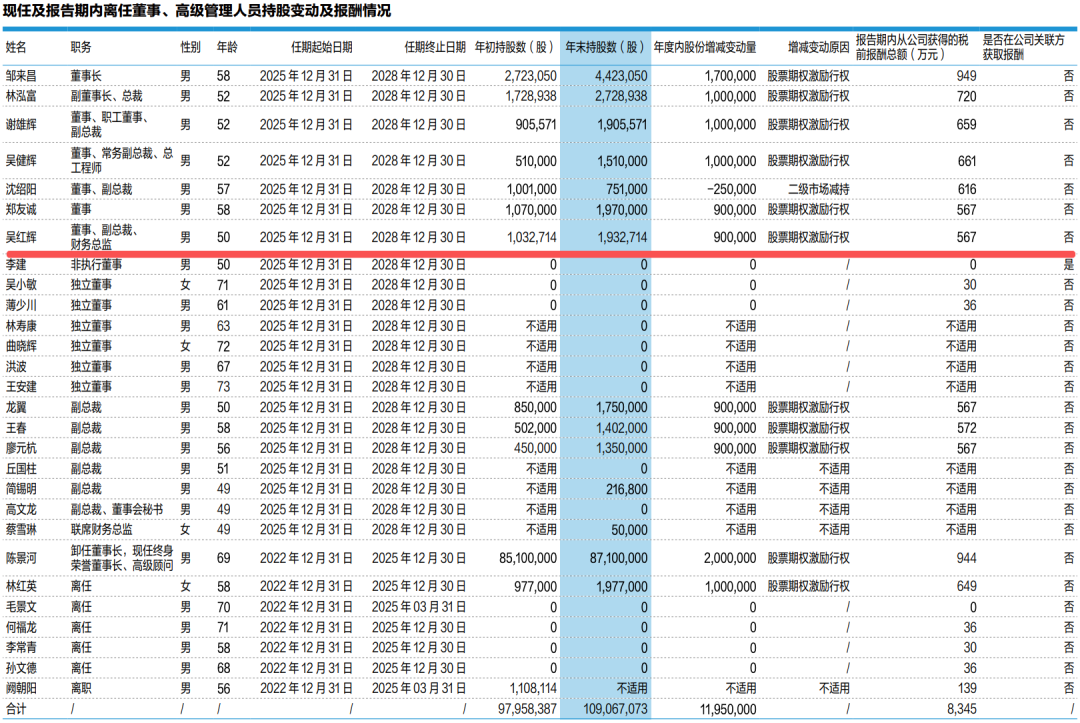Click the name 孙文德
Viewport: 1080px width, 723px height.
click(21, 668)
